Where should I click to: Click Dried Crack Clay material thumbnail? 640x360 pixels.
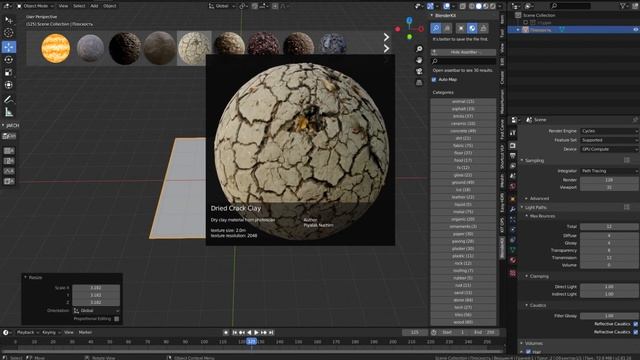[x=194, y=48]
